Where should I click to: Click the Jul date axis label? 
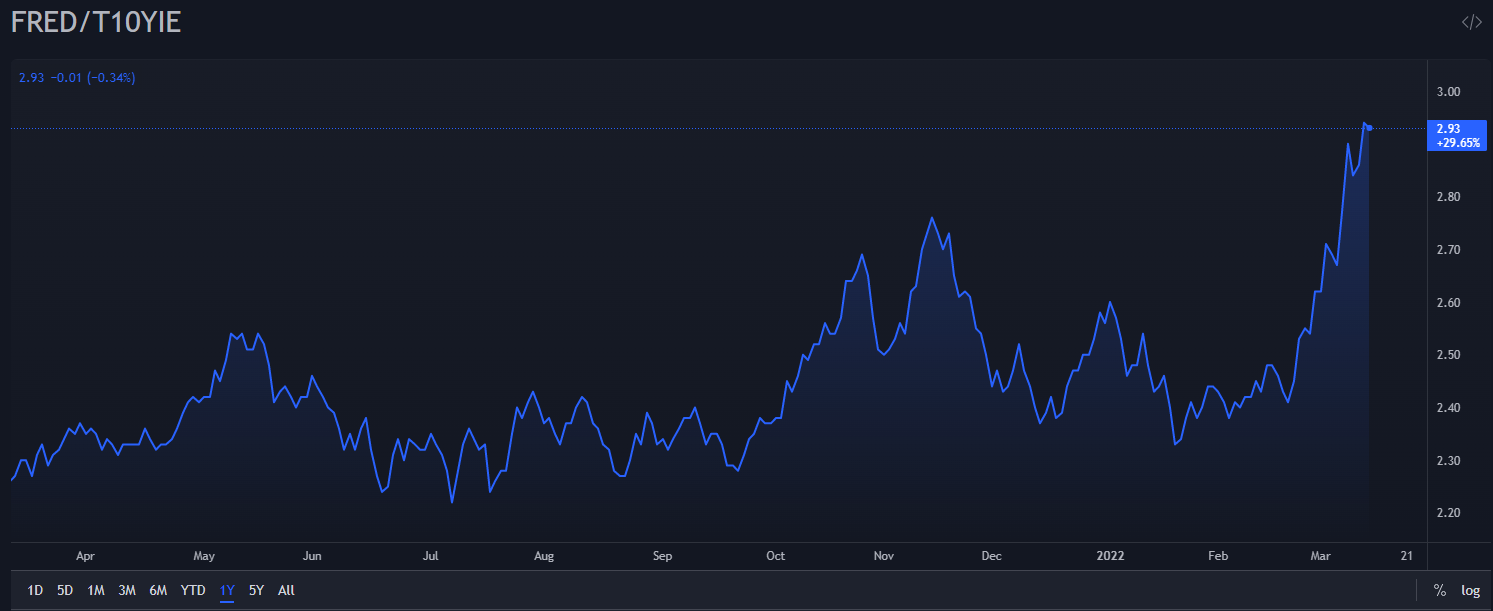(x=431, y=556)
